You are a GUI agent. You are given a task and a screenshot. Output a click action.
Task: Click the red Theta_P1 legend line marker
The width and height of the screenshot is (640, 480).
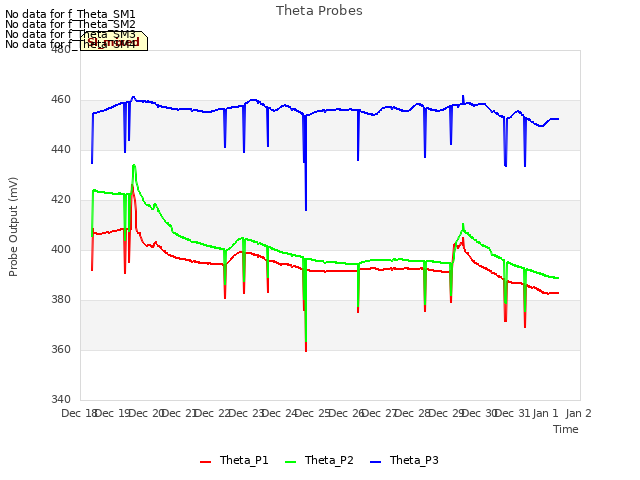pos(205,462)
